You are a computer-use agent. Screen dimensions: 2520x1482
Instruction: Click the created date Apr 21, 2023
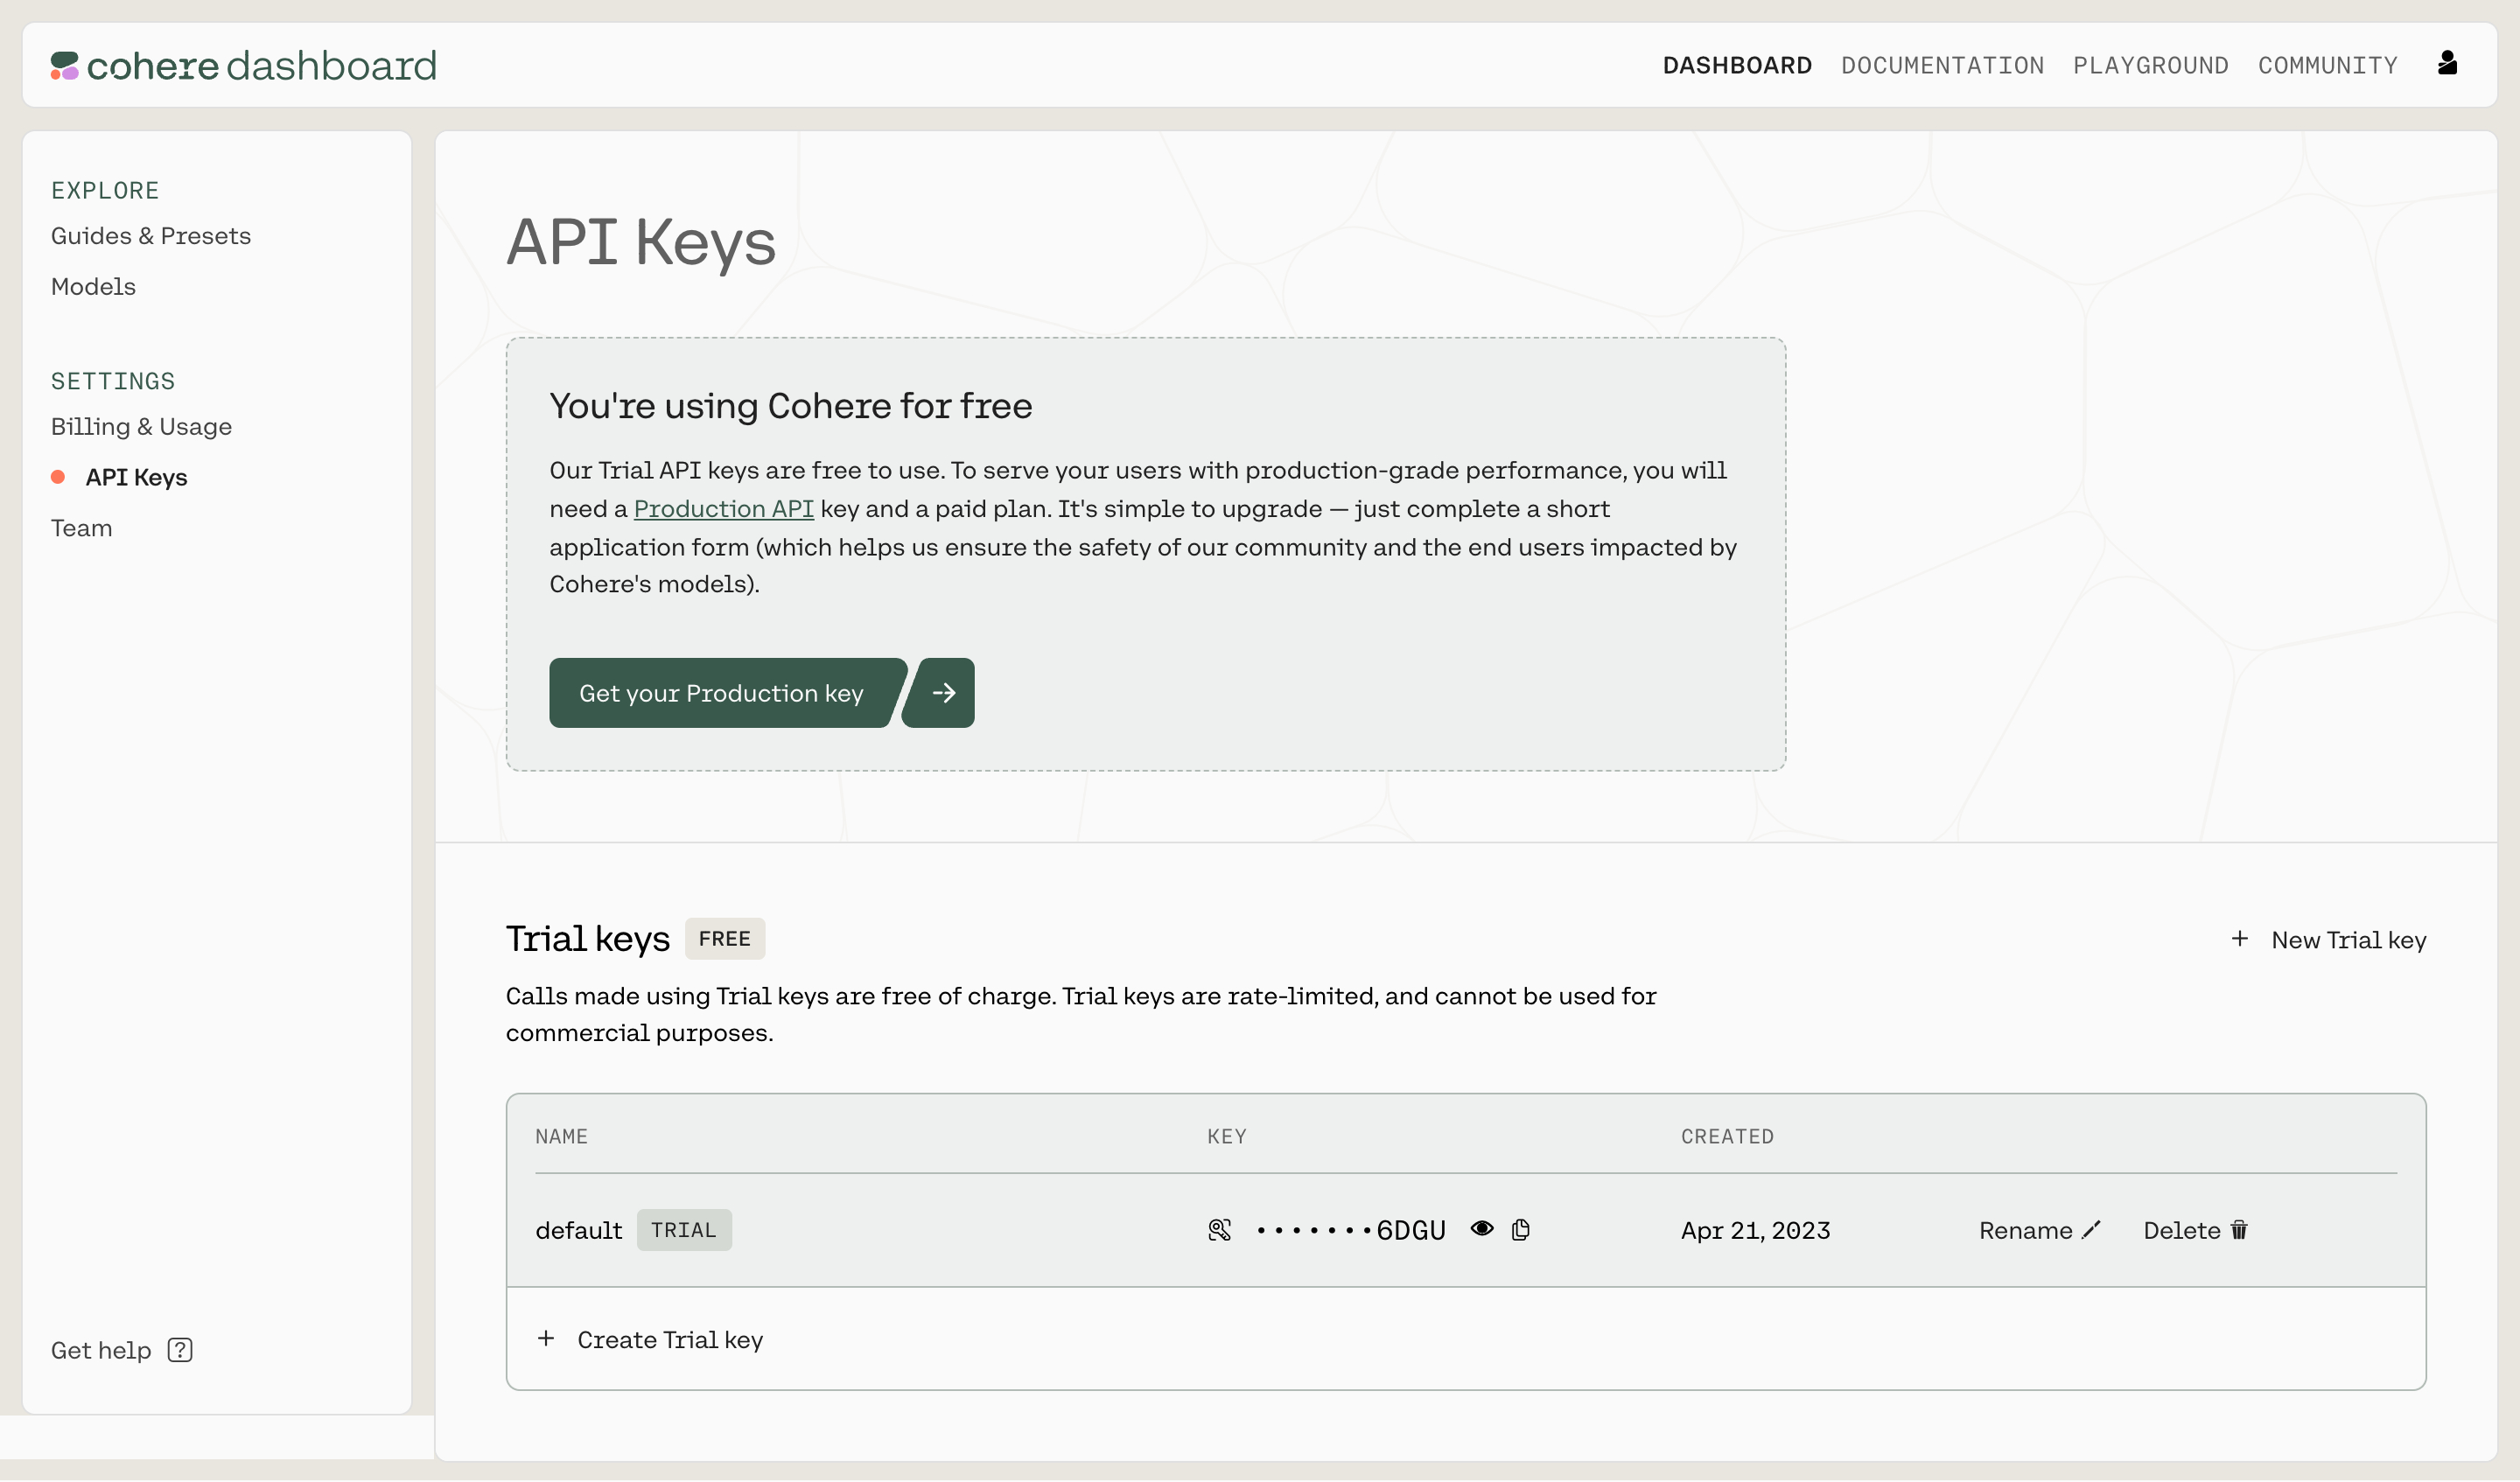point(1755,1230)
